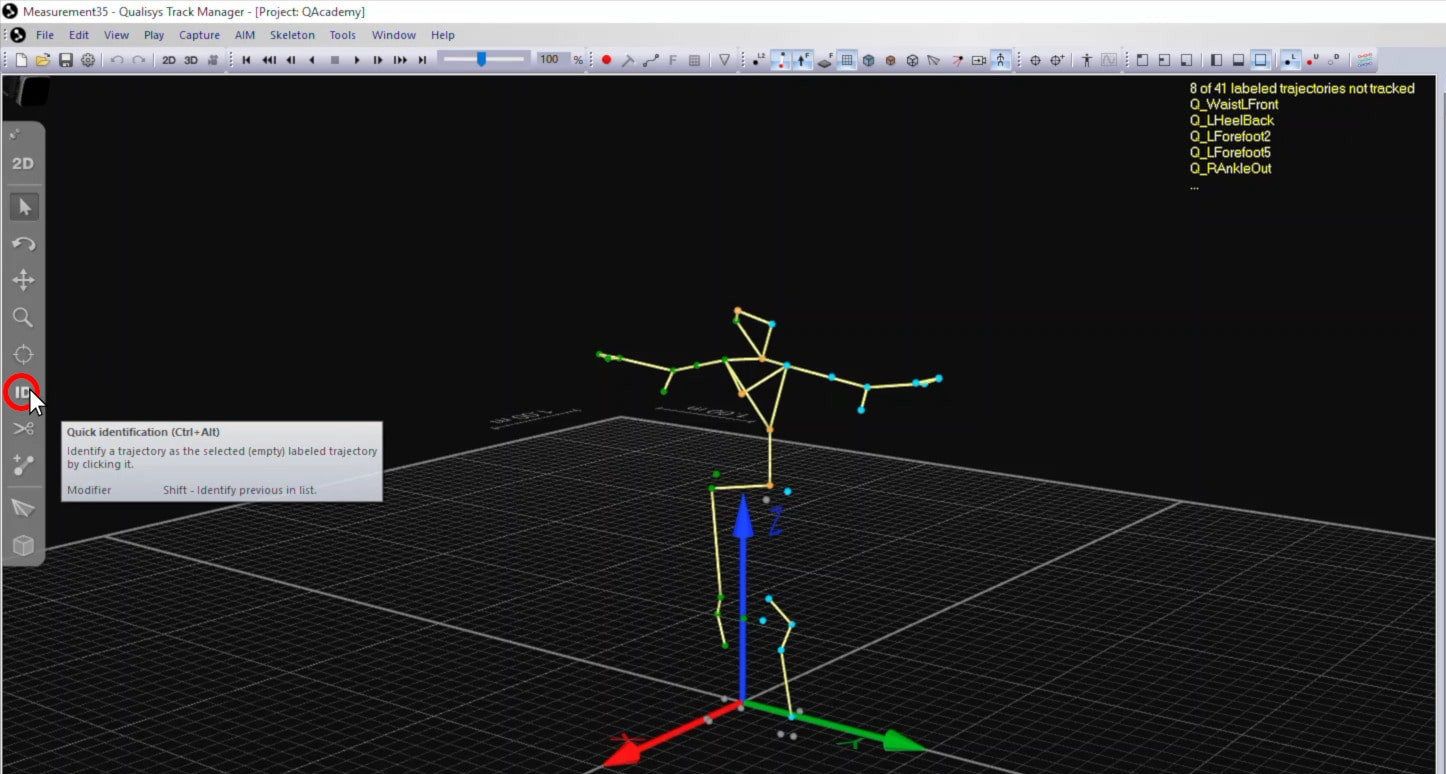Switch to 2D view in top toolbar
1446x774 pixels.
tap(169, 60)
